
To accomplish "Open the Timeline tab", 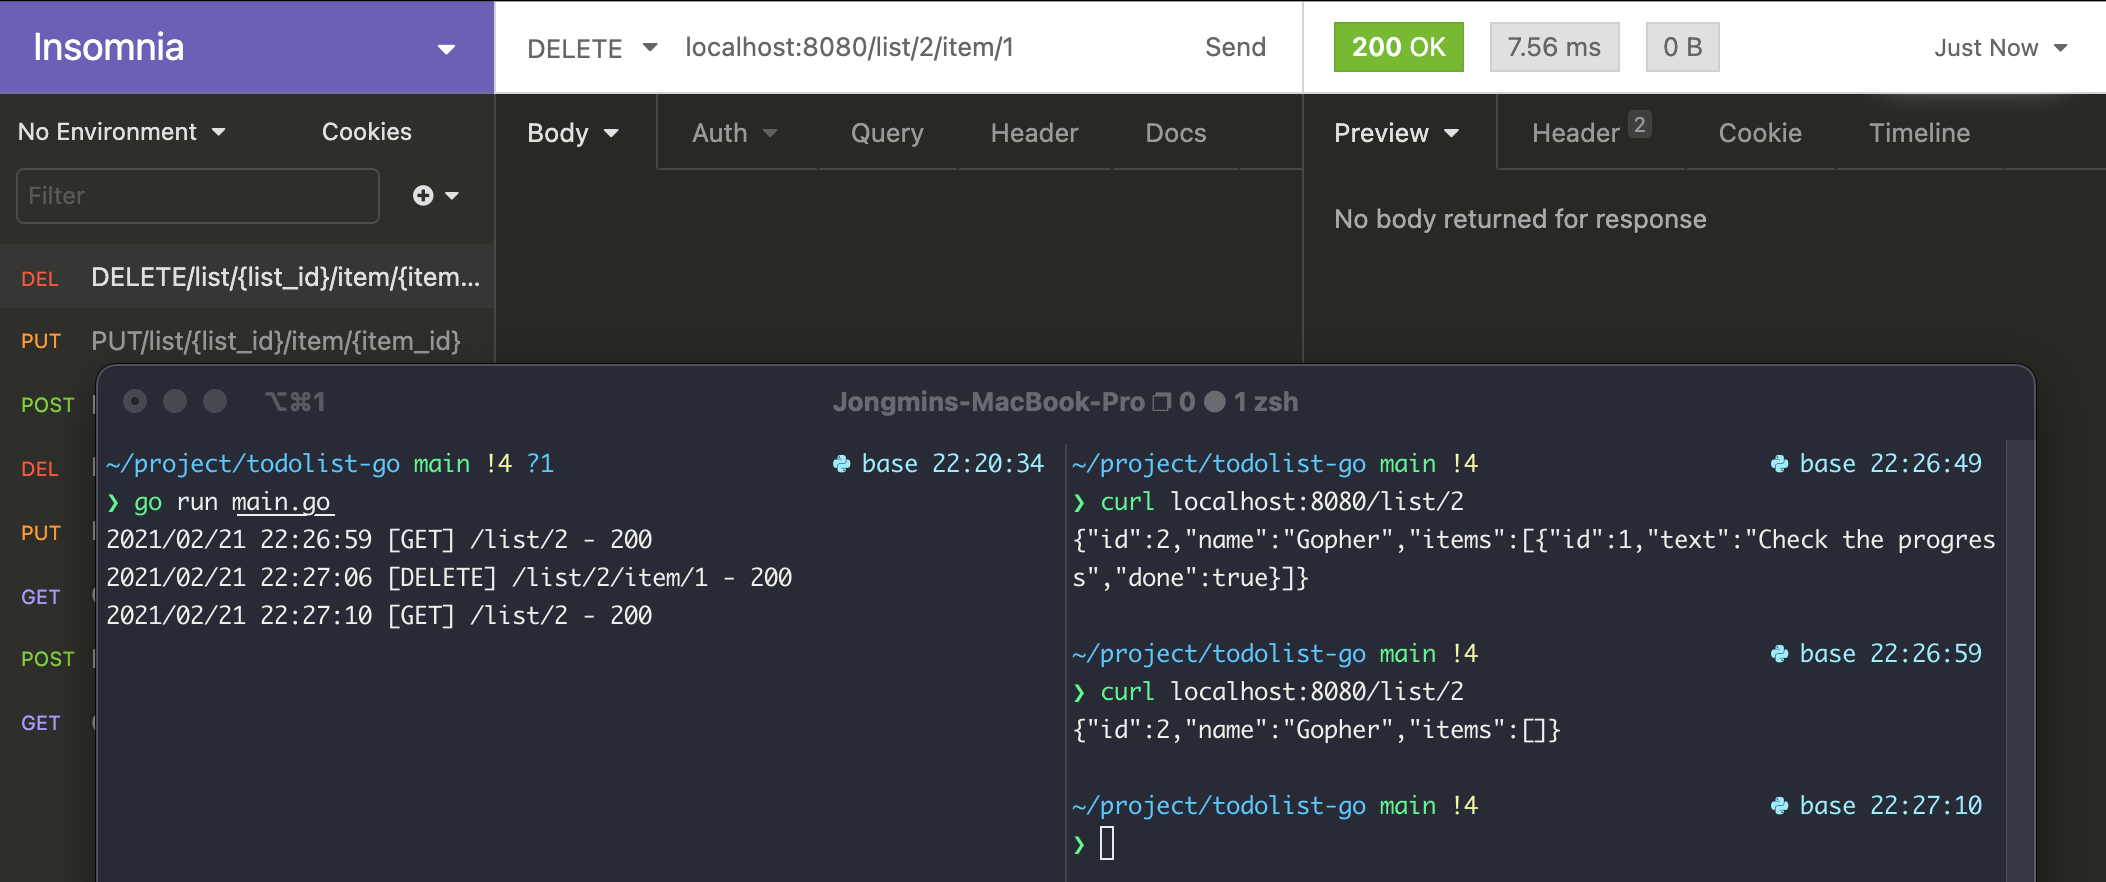I will click(1919, 133).
